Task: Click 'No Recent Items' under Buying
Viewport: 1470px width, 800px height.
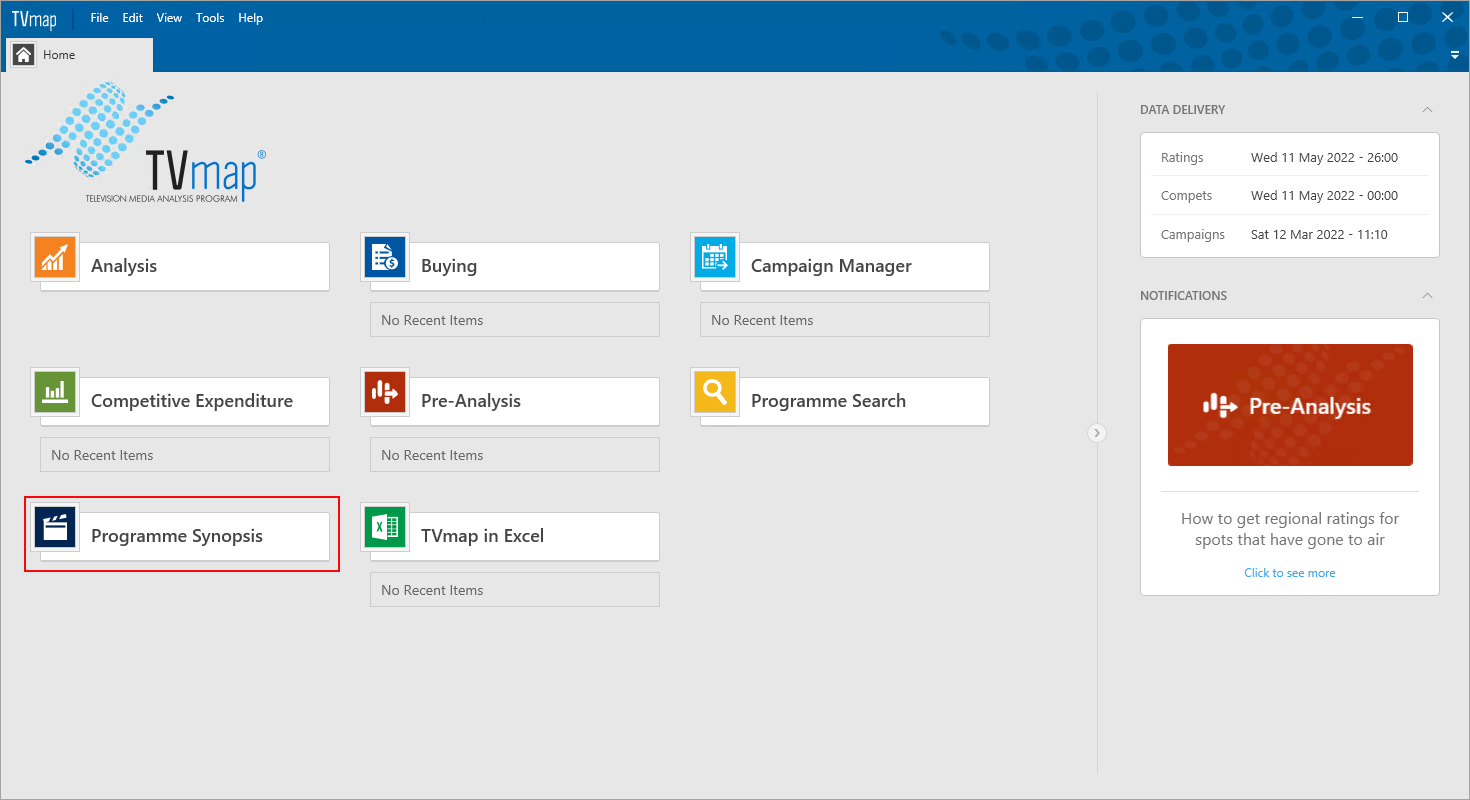Action: pyautogui.click(x=515, y=320)
